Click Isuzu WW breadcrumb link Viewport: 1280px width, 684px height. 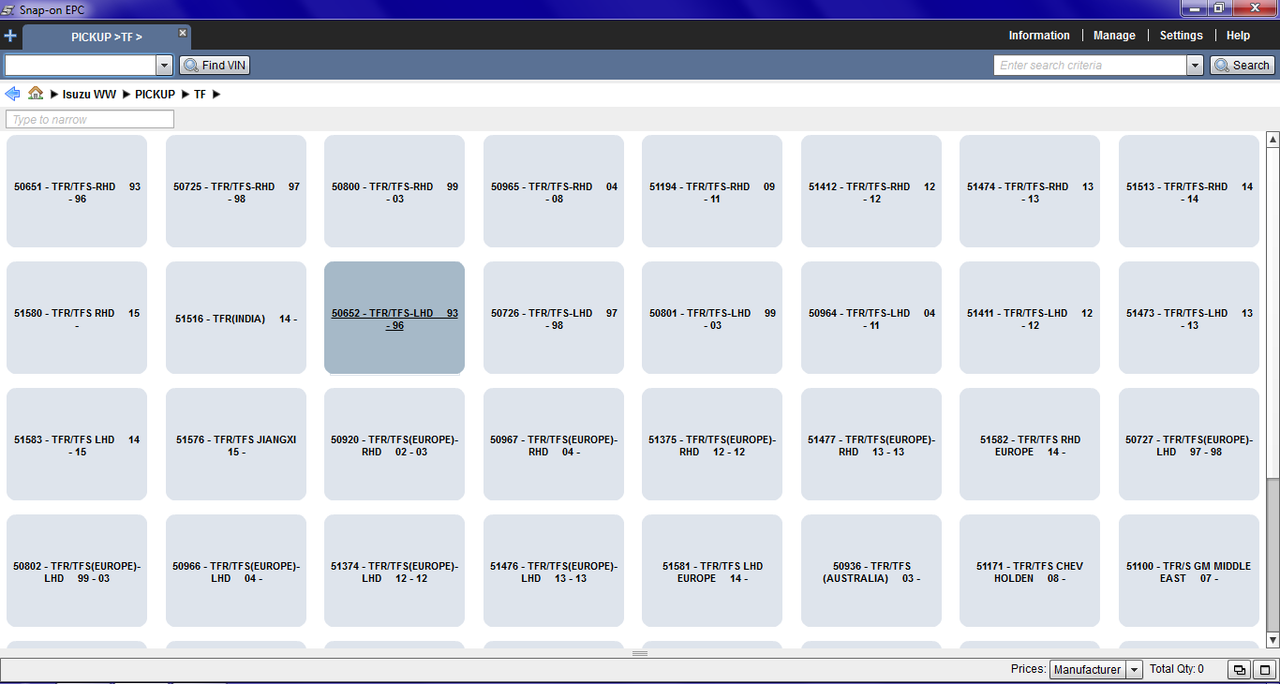pyautogui.click(x=89, y=94)
